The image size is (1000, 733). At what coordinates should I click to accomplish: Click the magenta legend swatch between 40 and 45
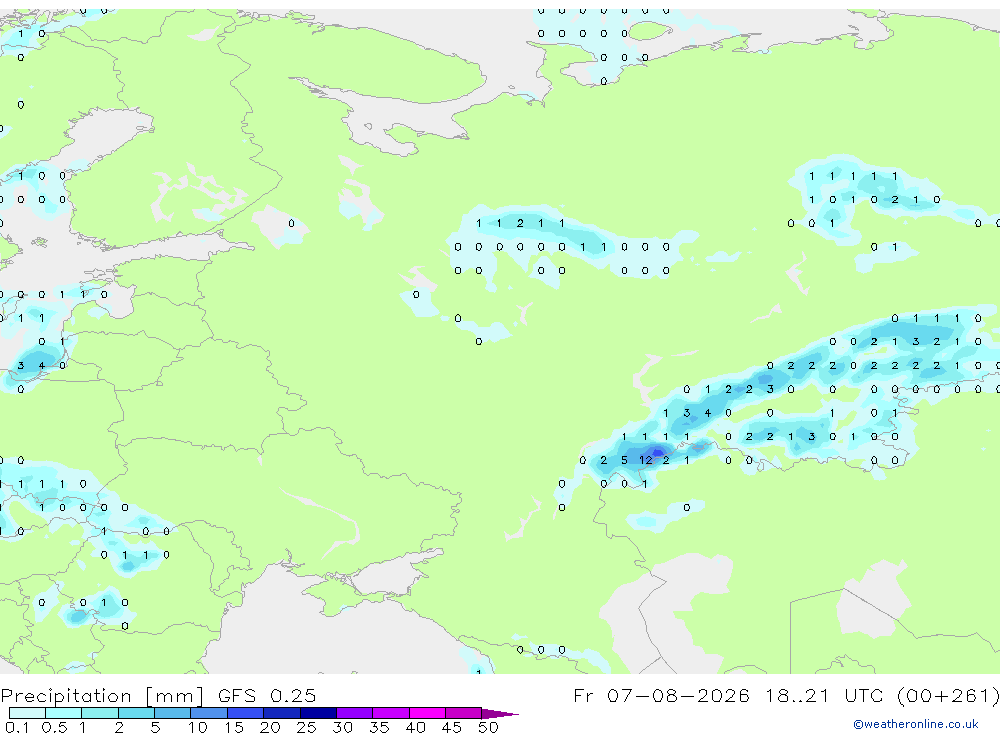click(427, 713)
